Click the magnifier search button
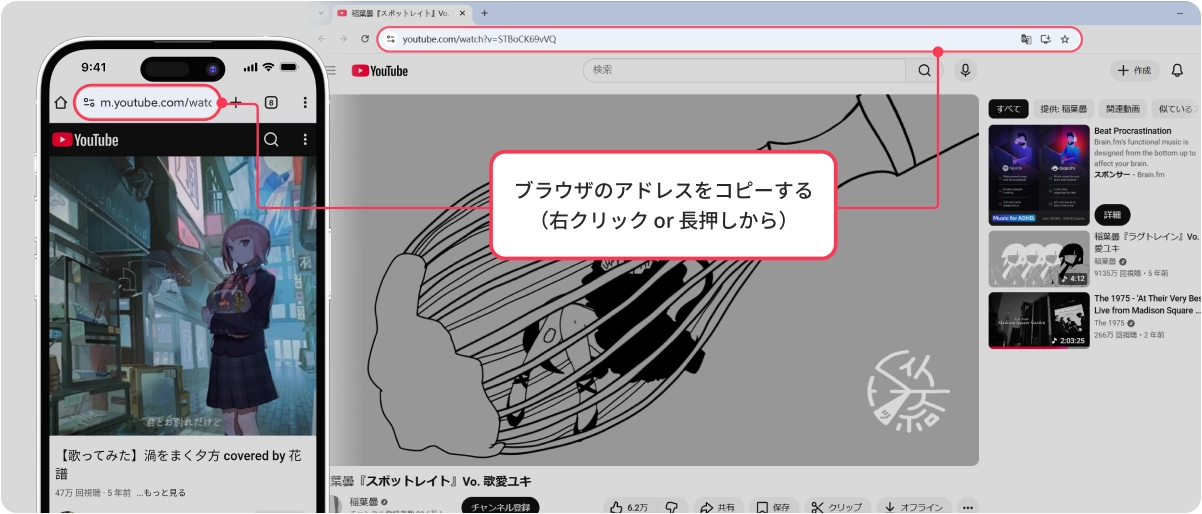The image size is (1202, 514). [924, 70]
